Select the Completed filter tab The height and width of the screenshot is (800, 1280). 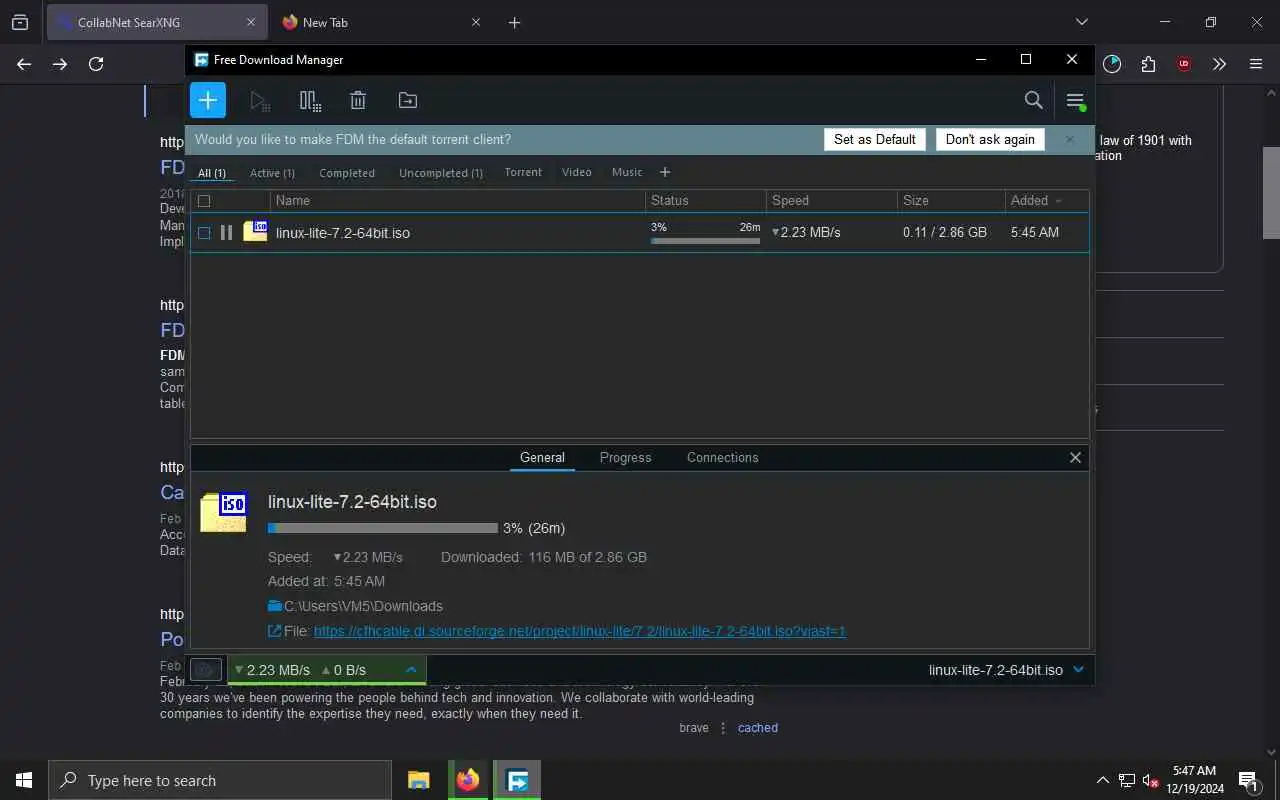tap(347, 173)
